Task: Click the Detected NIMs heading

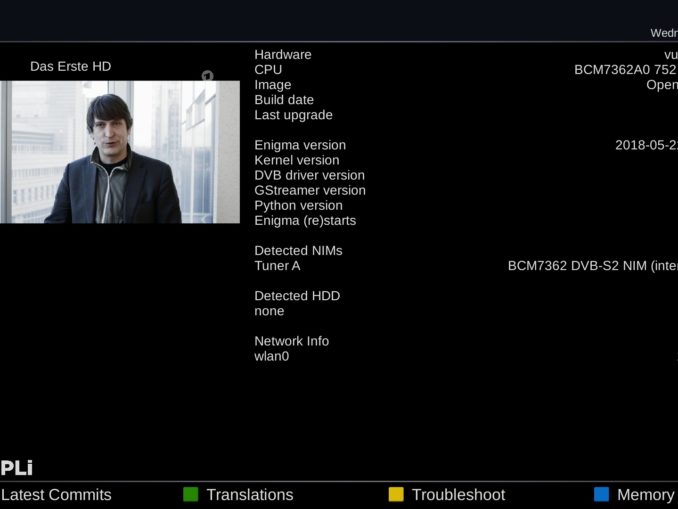Action: click(x=298, y=251)
